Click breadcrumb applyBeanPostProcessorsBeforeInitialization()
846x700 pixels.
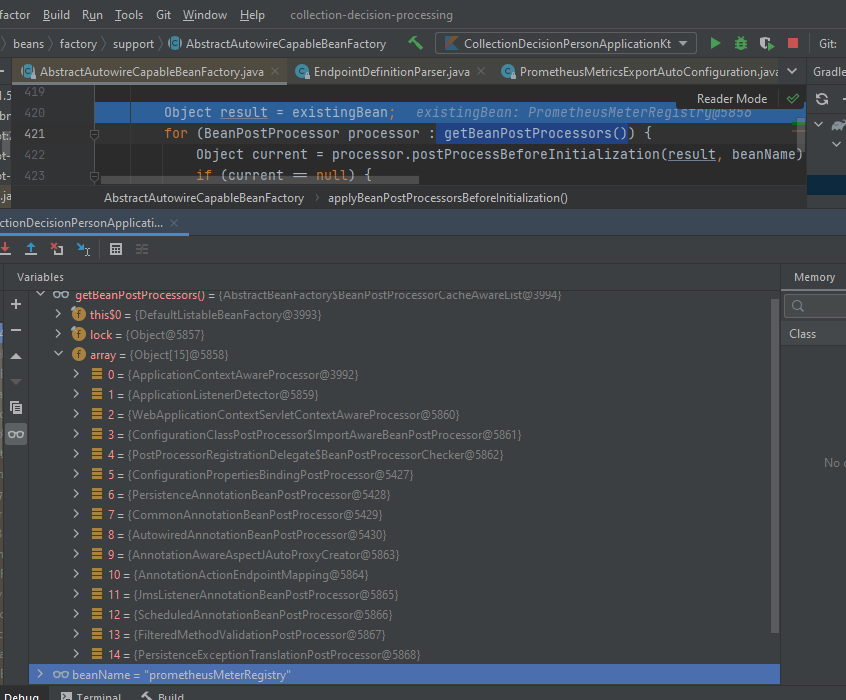[x=448, y=198]
